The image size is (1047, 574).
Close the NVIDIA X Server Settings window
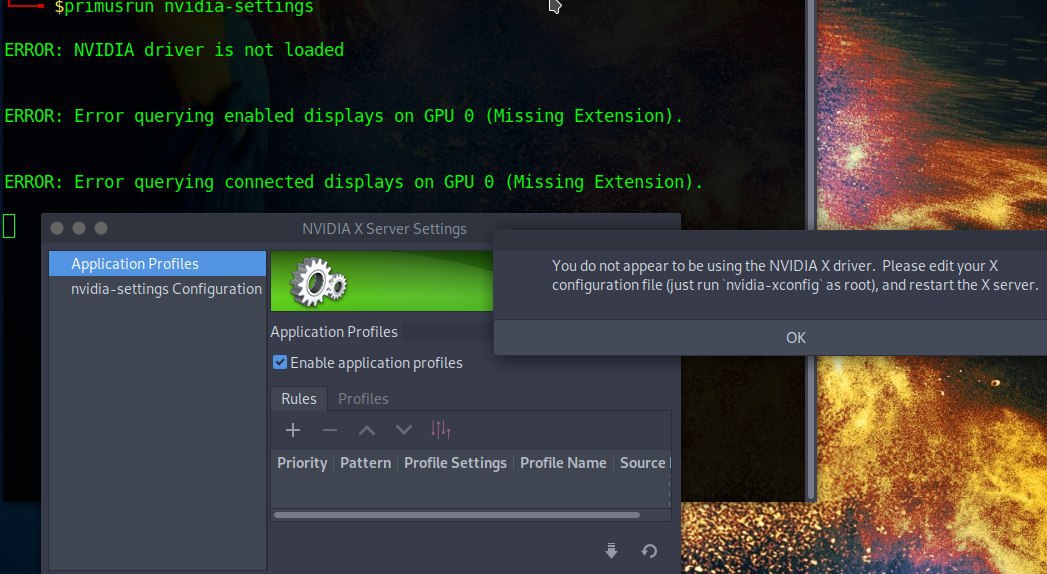pyautogui.click(x=57, y=228)
